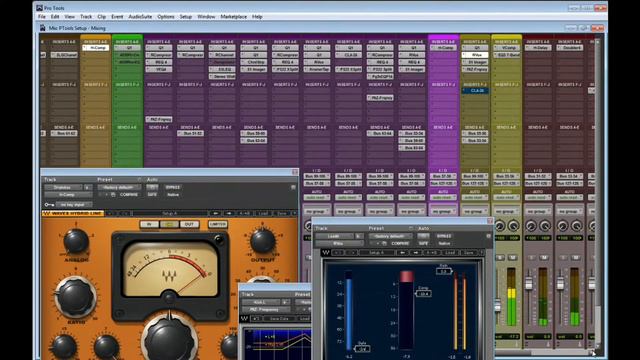Open the H-Comp track selector dropdown

63,187
